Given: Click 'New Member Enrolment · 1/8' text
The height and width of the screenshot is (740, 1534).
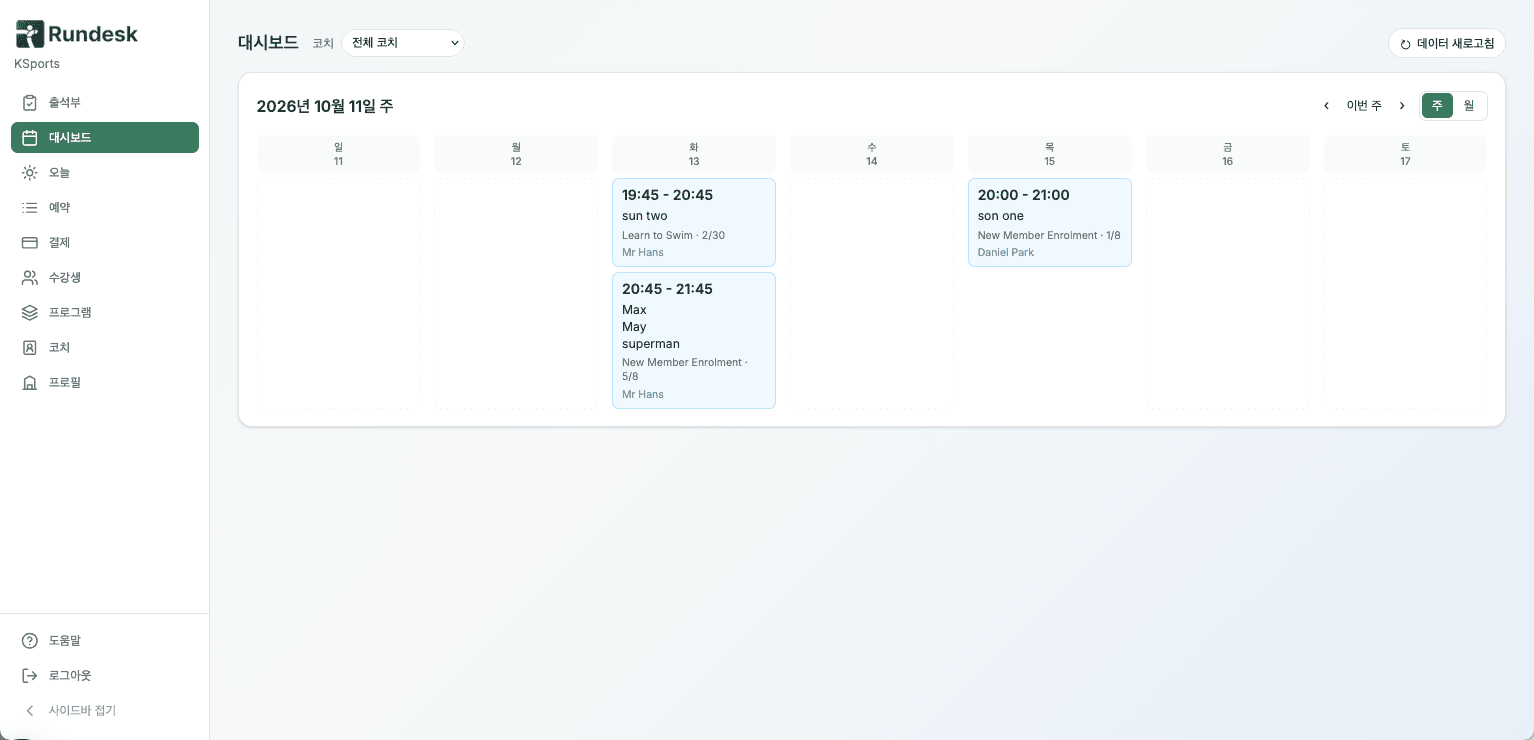Looking at the screenshot, I should [x=1049, y=236].
